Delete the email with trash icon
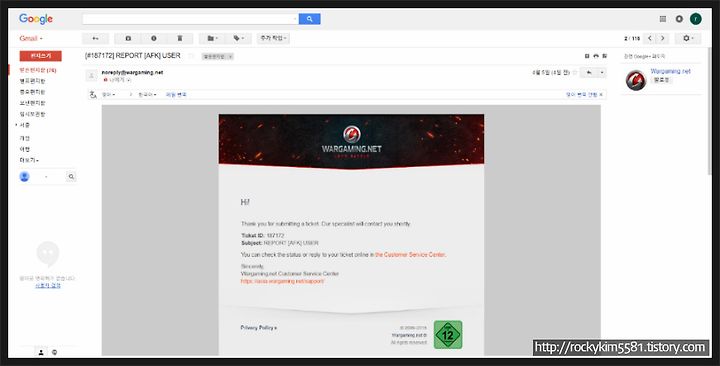Viewport: 720px width, 366px height. coord(180,39)
